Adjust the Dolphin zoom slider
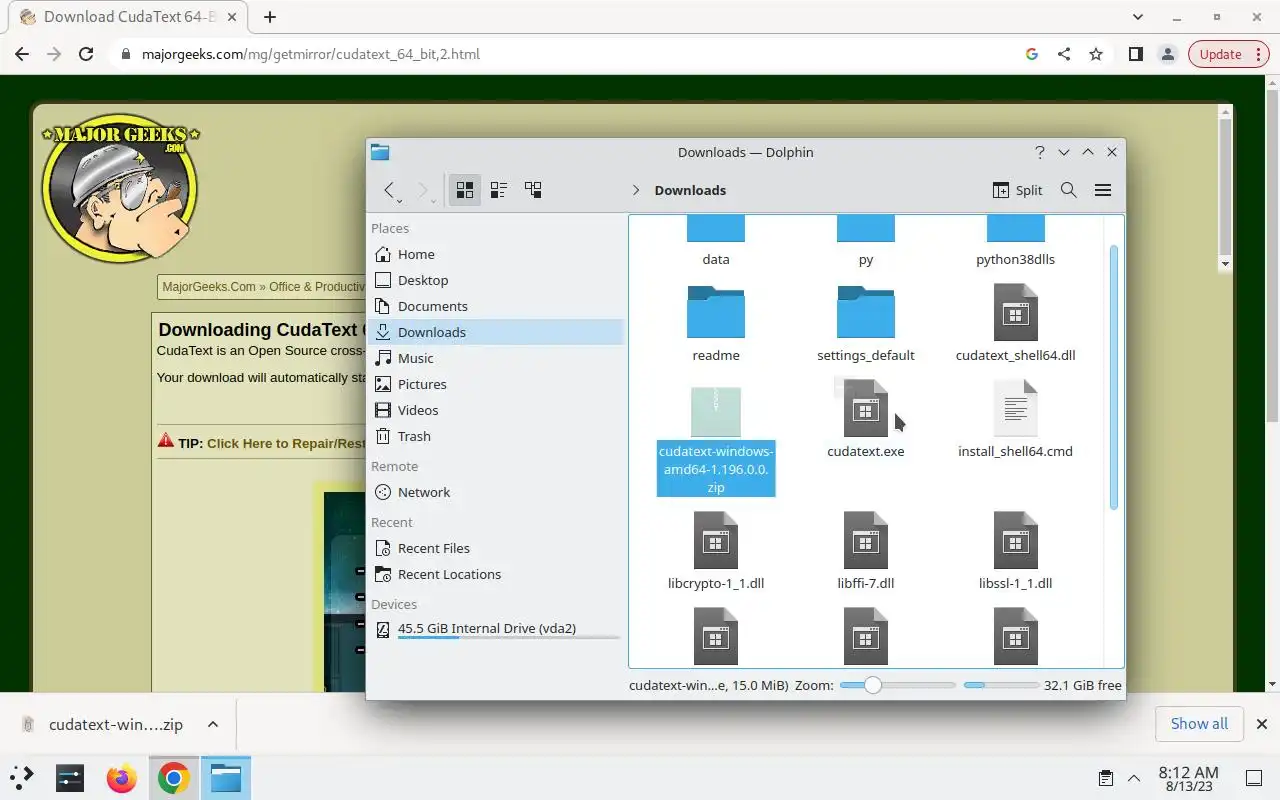 pyautogui.click(x=898, y=685)
